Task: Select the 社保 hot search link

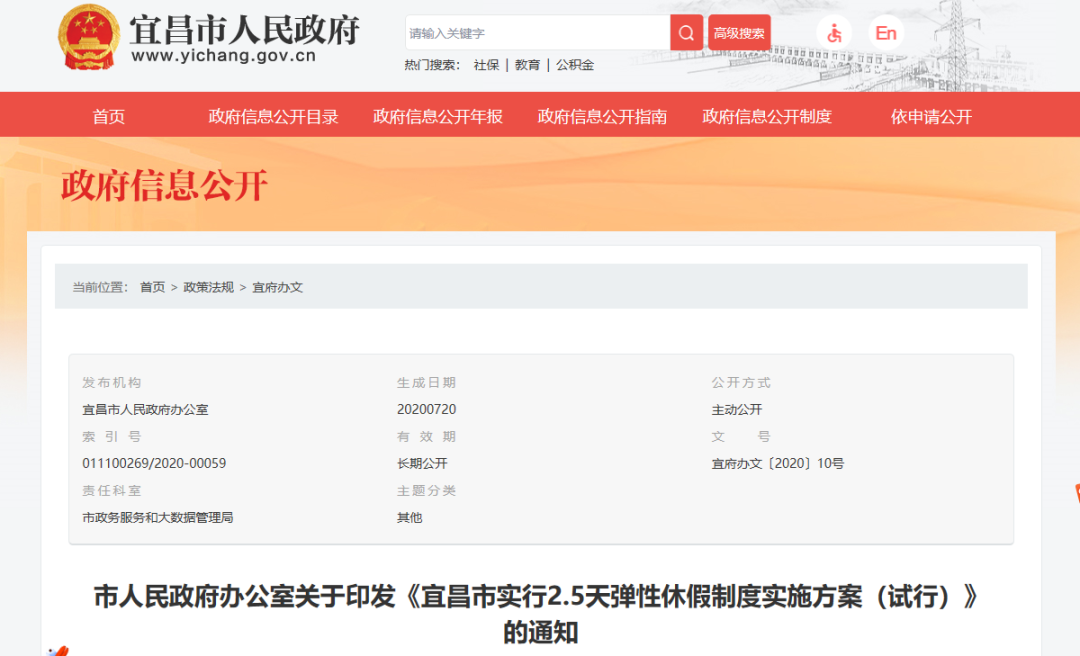Action: coord(486,65)
